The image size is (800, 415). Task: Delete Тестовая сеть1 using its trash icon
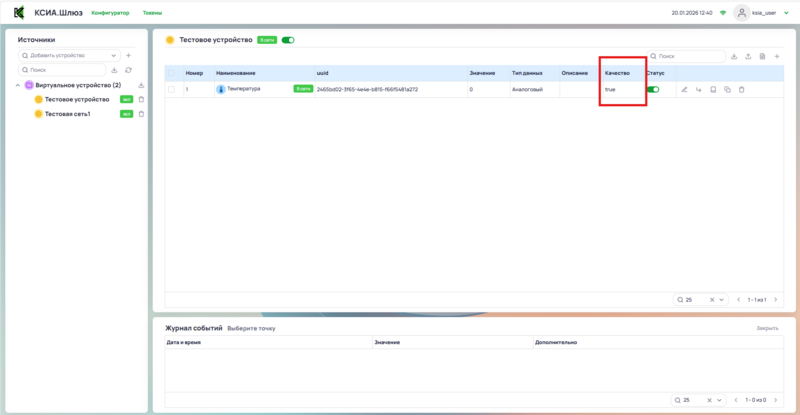tap(141, 114)
